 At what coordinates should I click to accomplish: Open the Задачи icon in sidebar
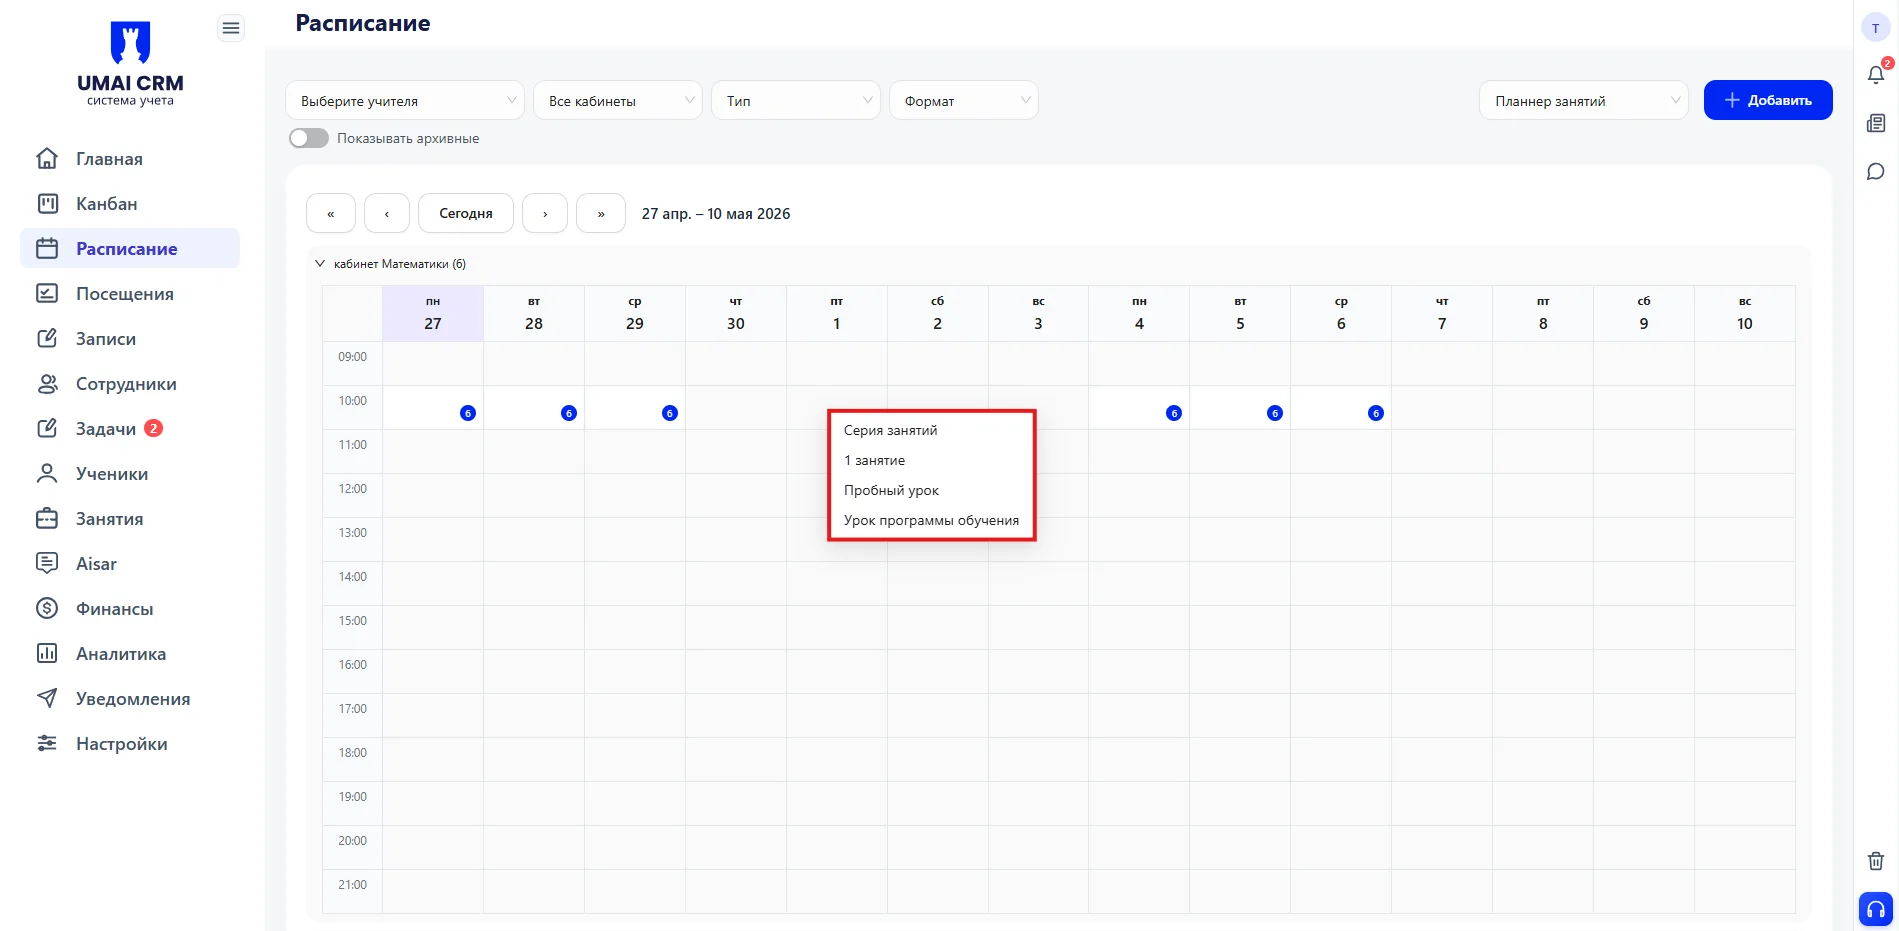click(47, 429)
